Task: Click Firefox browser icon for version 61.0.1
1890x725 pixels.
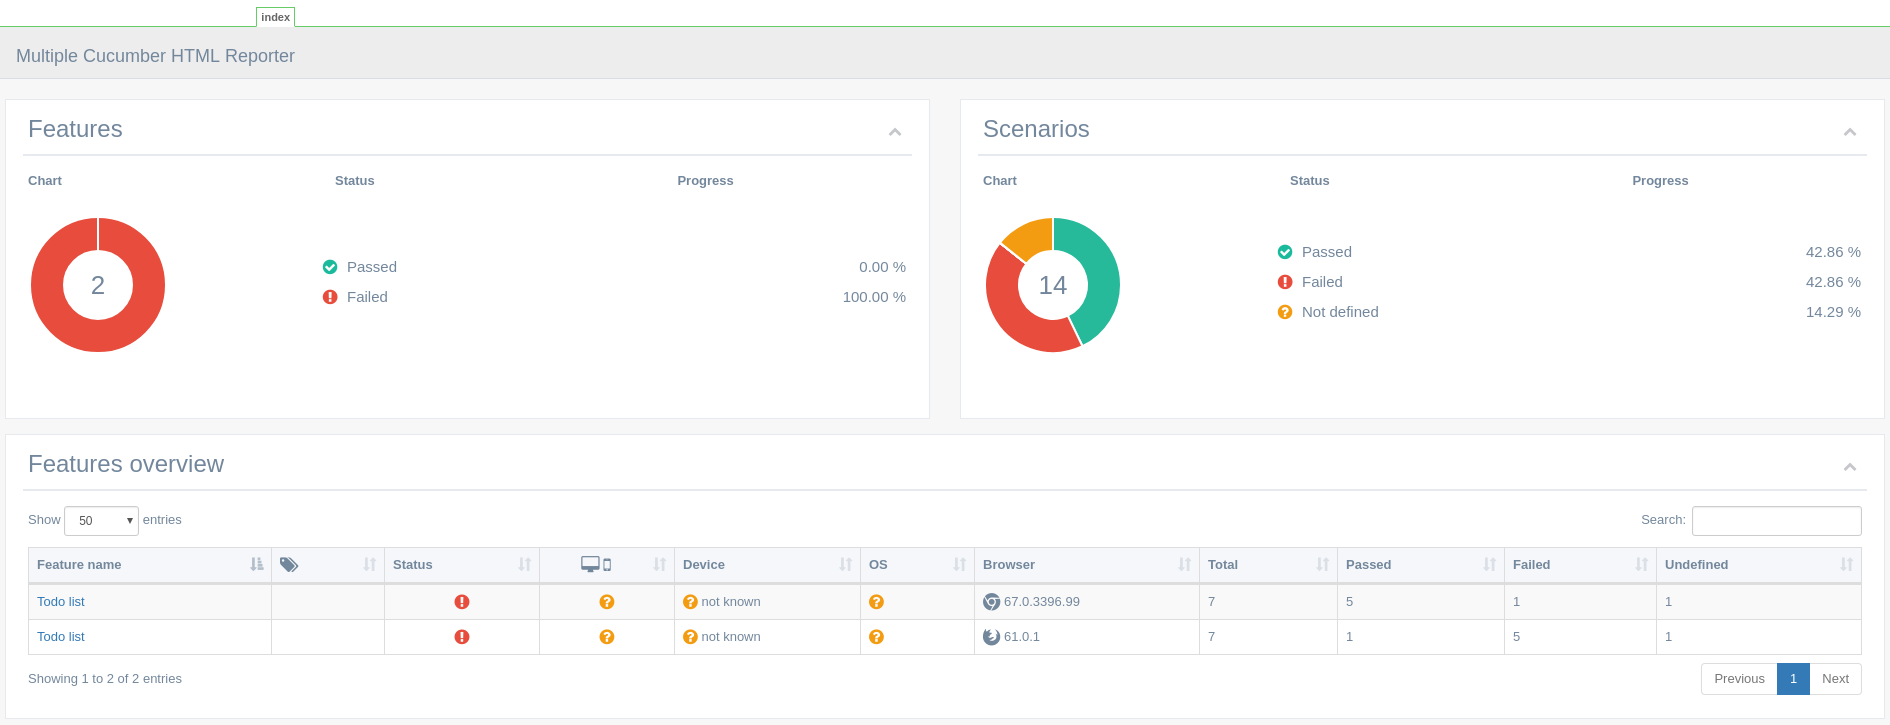Action: coord(992,637)
